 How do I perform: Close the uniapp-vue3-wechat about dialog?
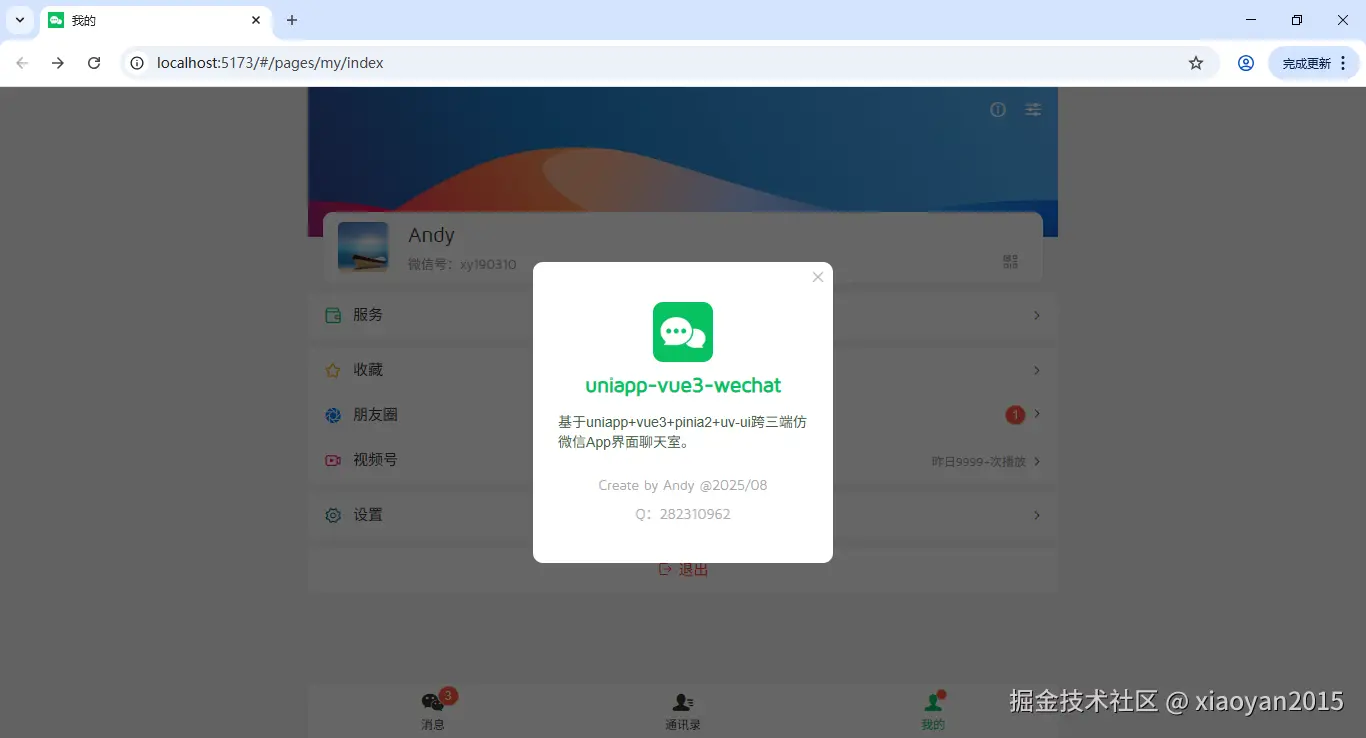click(x=818, y=277)
